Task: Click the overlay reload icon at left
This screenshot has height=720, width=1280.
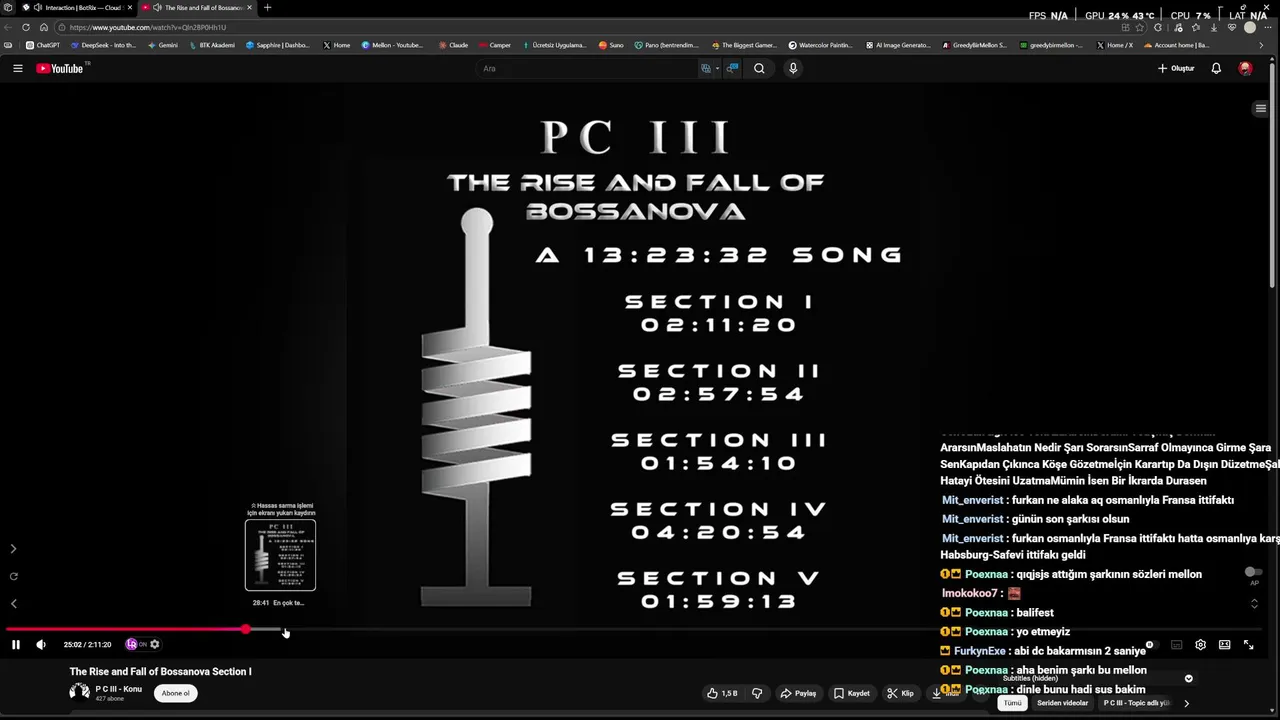Action: 13,576
